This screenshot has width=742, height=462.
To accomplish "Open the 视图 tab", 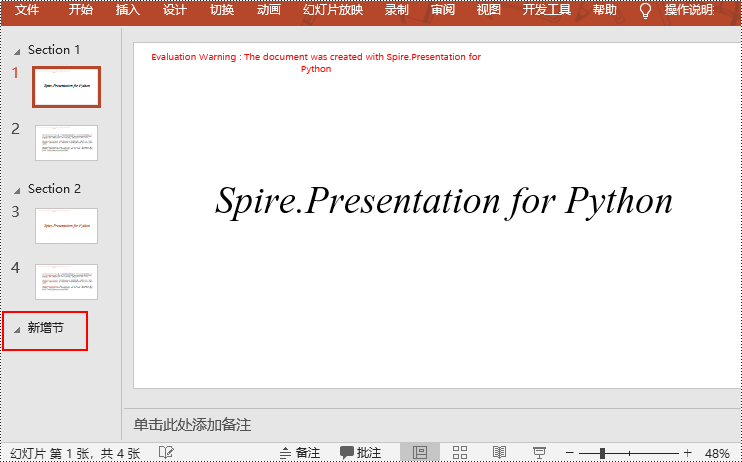I will coord(488,9).
